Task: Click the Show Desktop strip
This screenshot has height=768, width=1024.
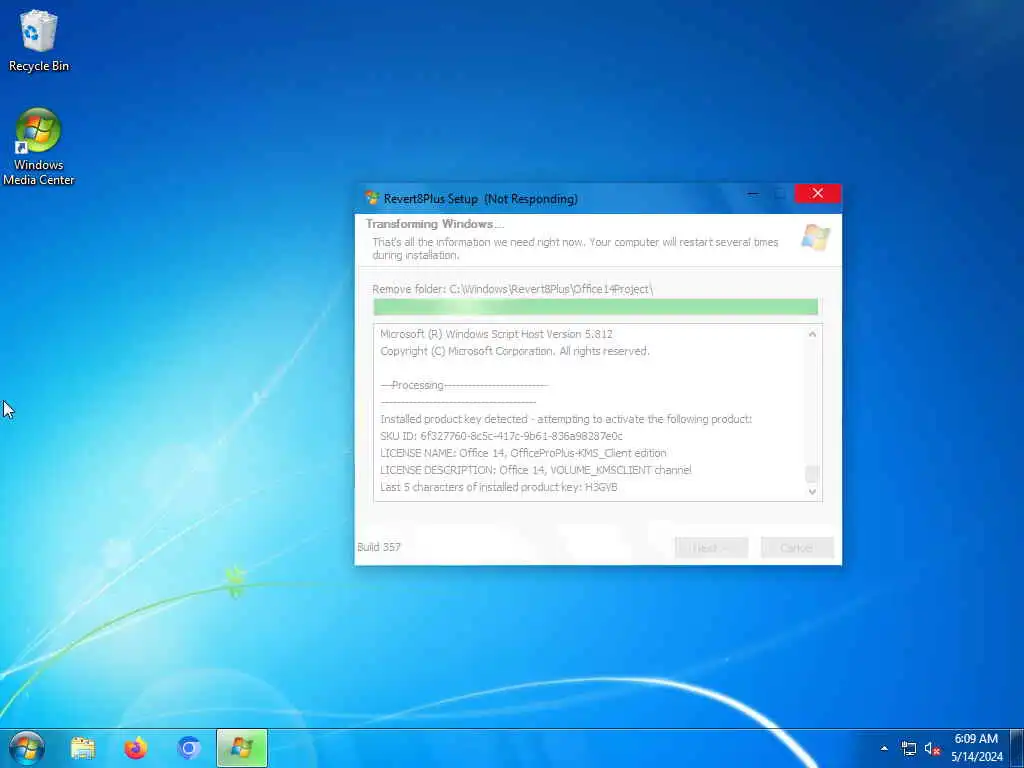Action: pyautogui.click(x=1017, y=748)
